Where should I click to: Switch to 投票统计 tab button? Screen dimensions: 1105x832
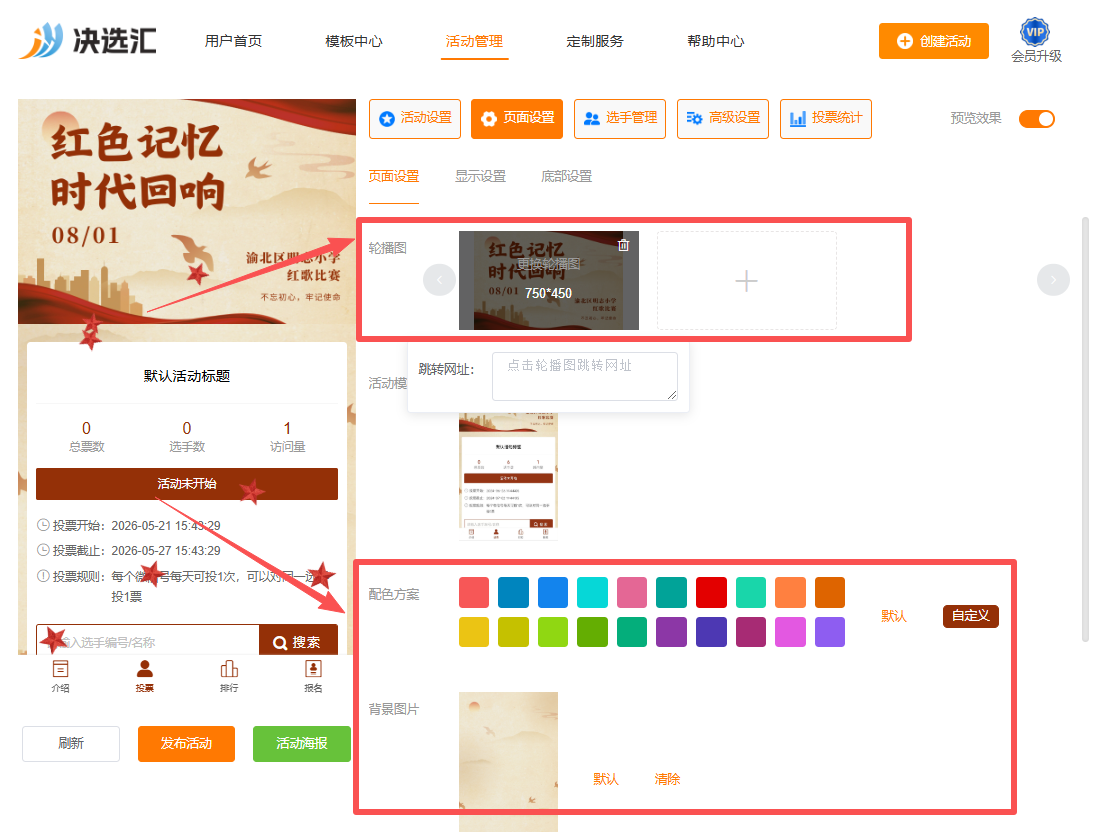click(826, 118)
